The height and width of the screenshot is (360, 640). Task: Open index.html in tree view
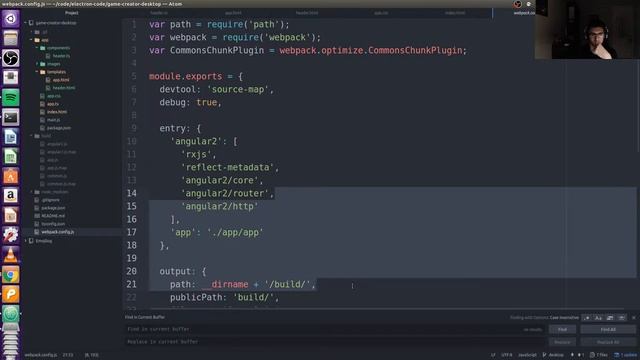click(57, 112)
